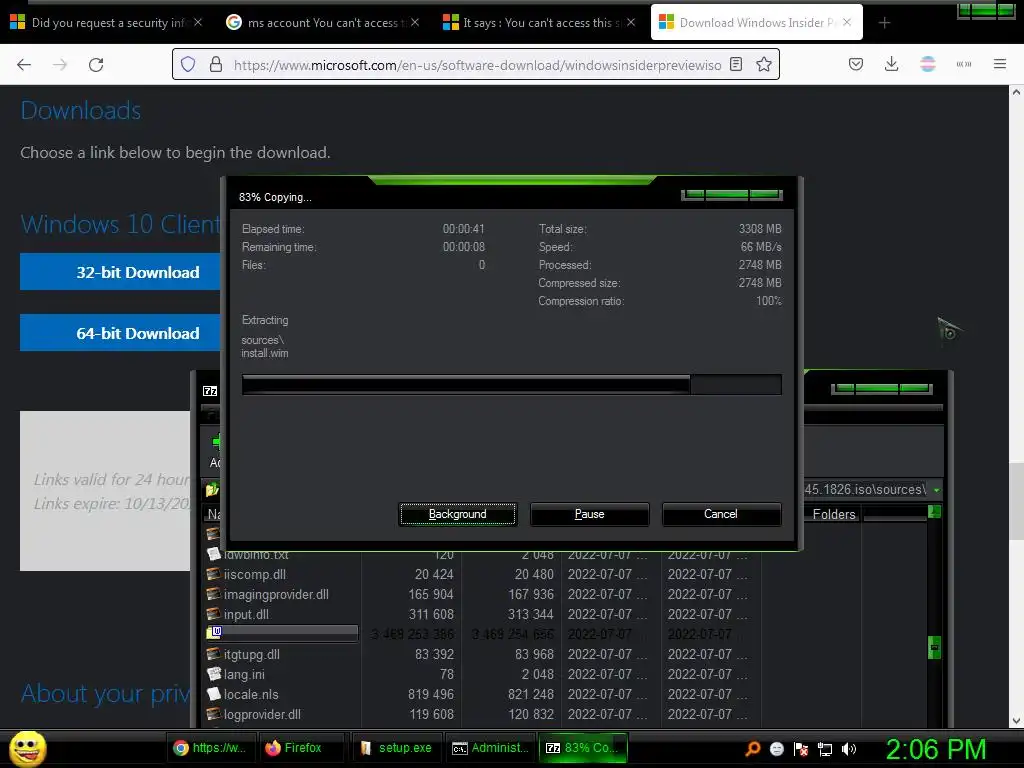The width and height of the screenshot is (1024, 768).
Task: Open Firefox application menu
Action: pyautogui.click(x=1000, y=64)
